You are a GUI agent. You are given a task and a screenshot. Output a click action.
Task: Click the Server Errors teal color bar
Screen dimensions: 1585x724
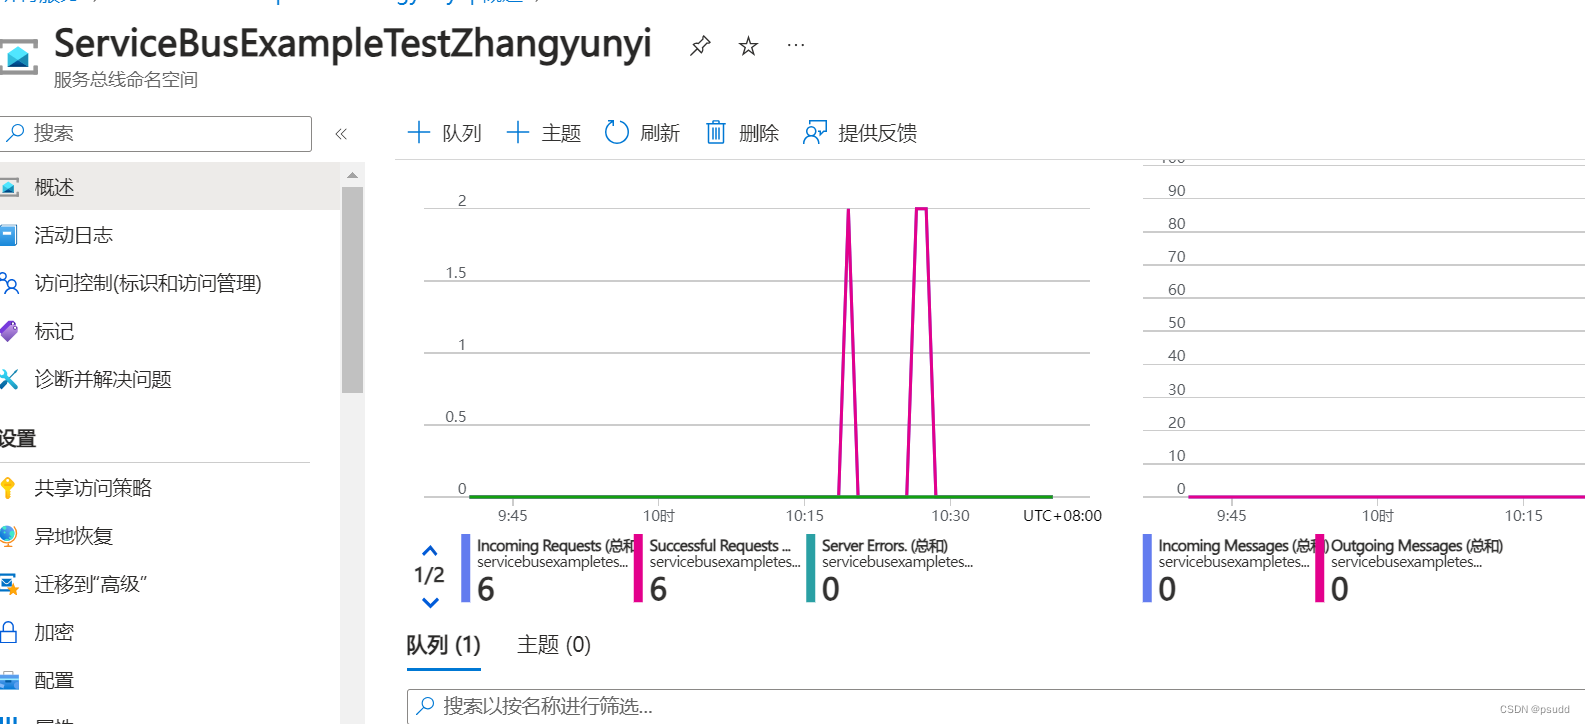point(811,569)
